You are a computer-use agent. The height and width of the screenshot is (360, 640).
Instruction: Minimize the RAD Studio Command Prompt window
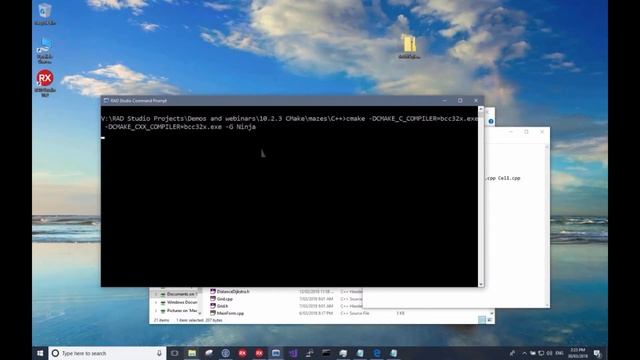(x=444, y=100)
